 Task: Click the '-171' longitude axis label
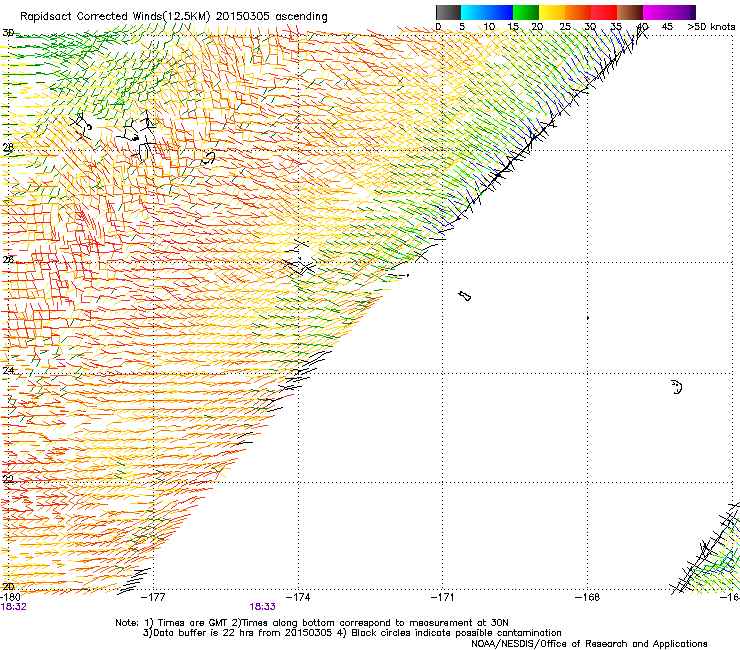[x=443, y=597]
